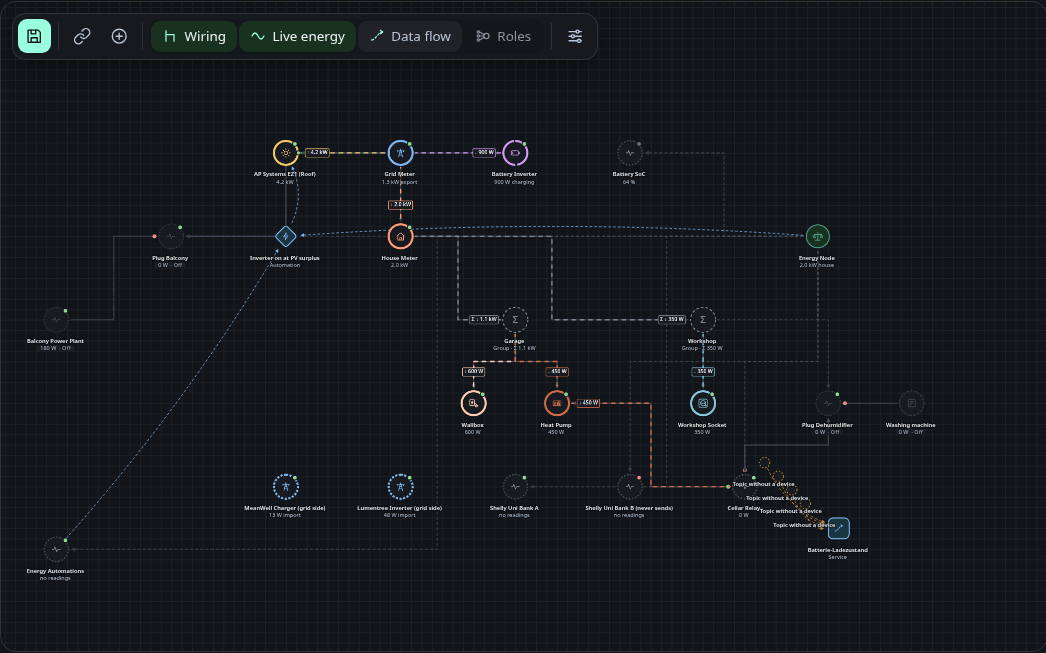The height and width of the screenshot is (653, 1046).
Task: Toggle the Live energy layer
Action: [x=298, y=36]
